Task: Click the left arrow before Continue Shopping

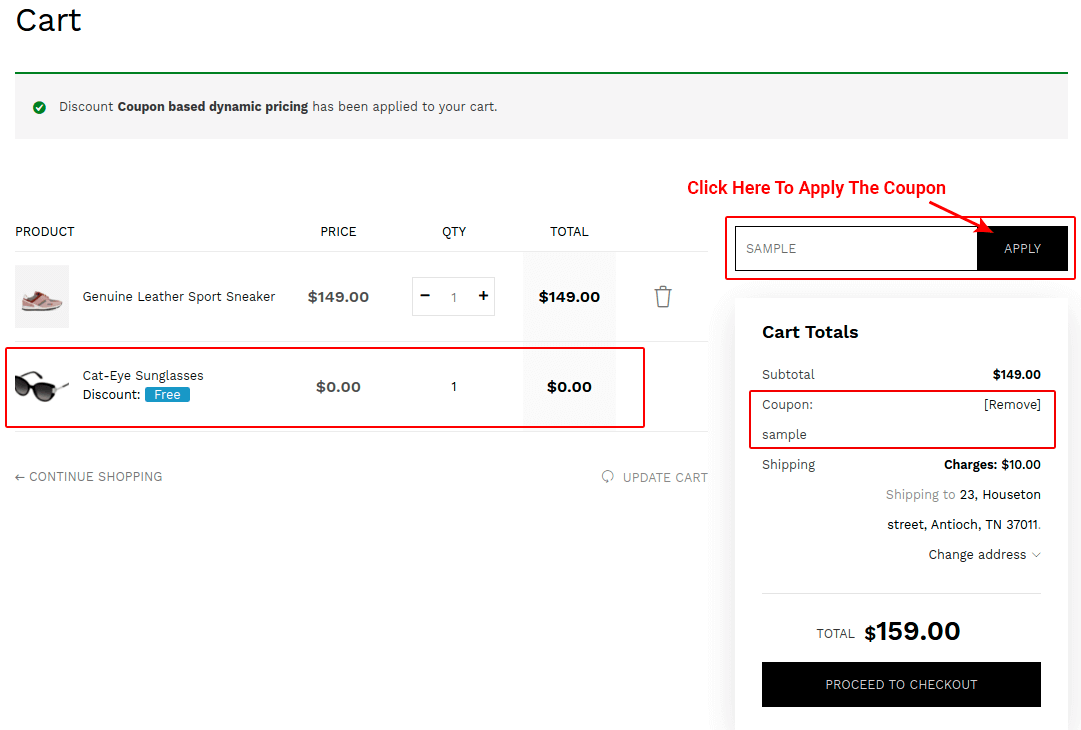Action: [x=19, y=477]
